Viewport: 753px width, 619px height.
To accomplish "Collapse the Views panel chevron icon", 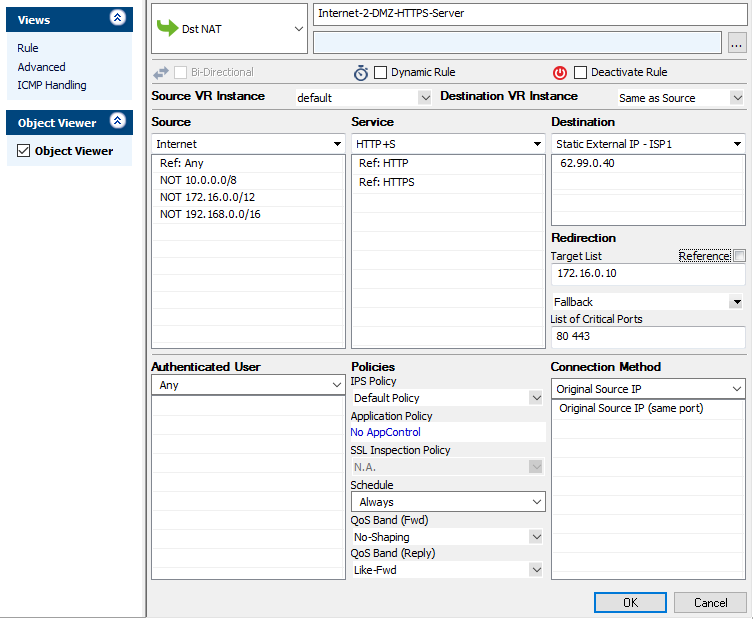I will click(x=118, y=18).
